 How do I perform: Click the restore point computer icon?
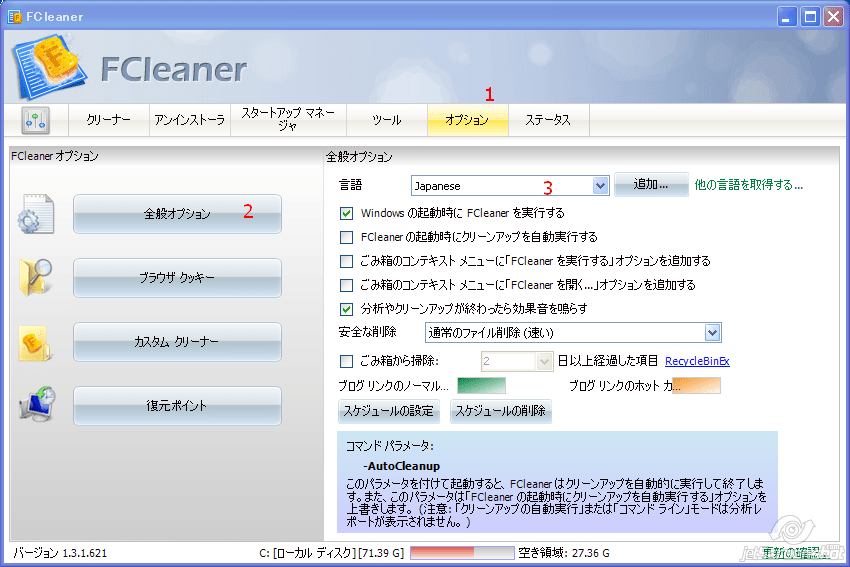(35, 406)
